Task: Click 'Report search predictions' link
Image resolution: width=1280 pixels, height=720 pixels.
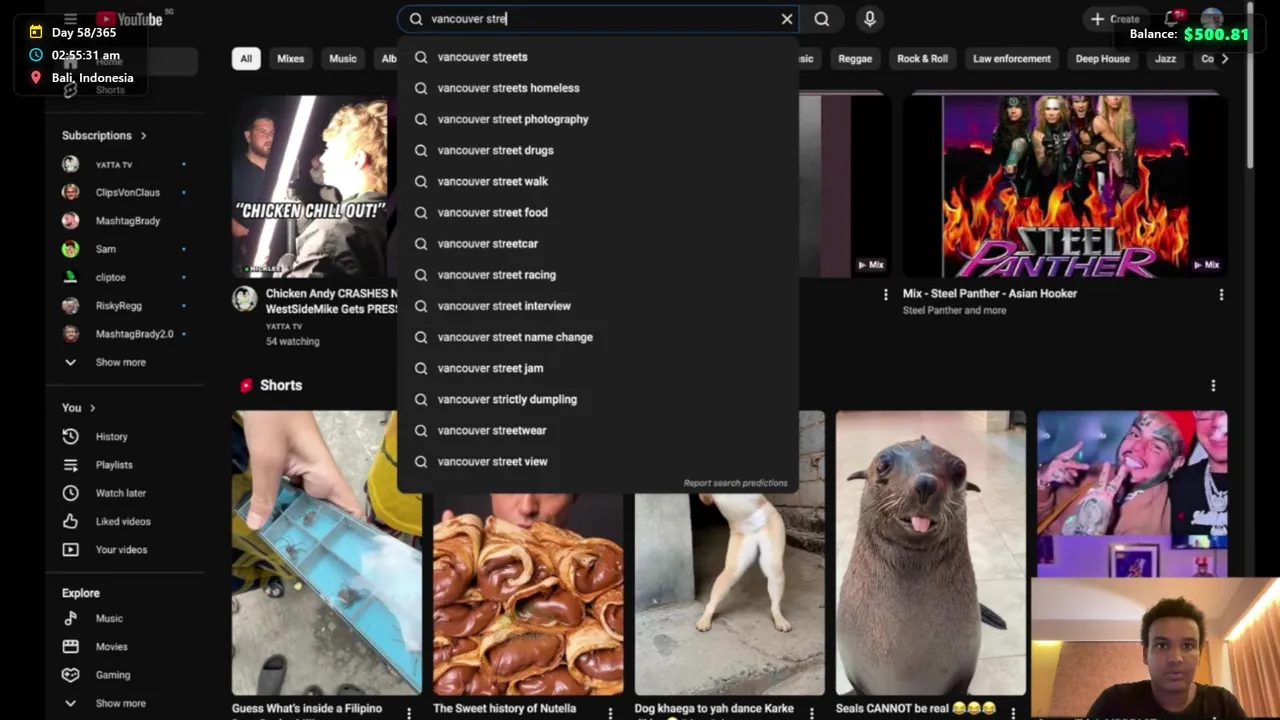Action: tap(735, 483)
